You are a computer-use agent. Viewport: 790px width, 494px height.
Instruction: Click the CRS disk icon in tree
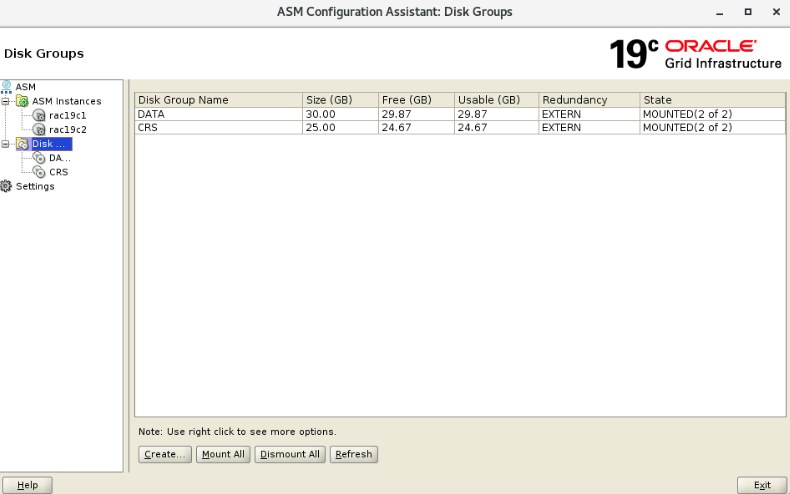pos(39,172)
